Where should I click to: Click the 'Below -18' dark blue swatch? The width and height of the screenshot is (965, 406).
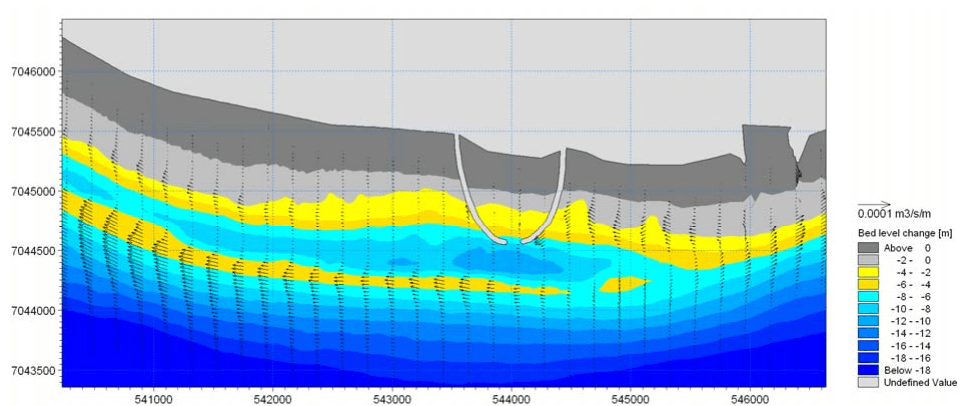867,371
